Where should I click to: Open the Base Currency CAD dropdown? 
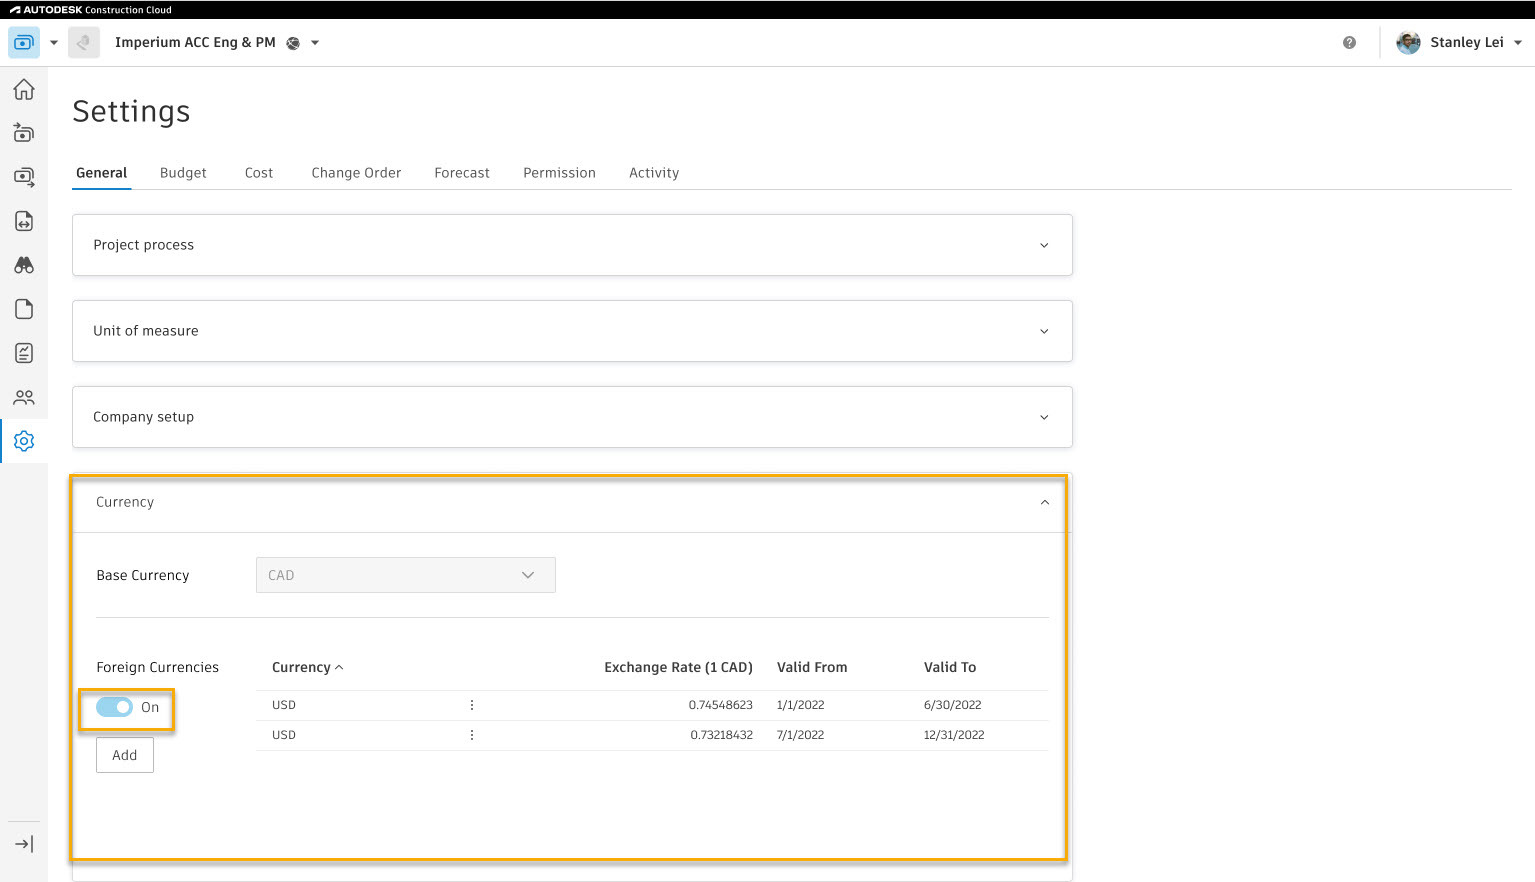[x=405, y=575]
